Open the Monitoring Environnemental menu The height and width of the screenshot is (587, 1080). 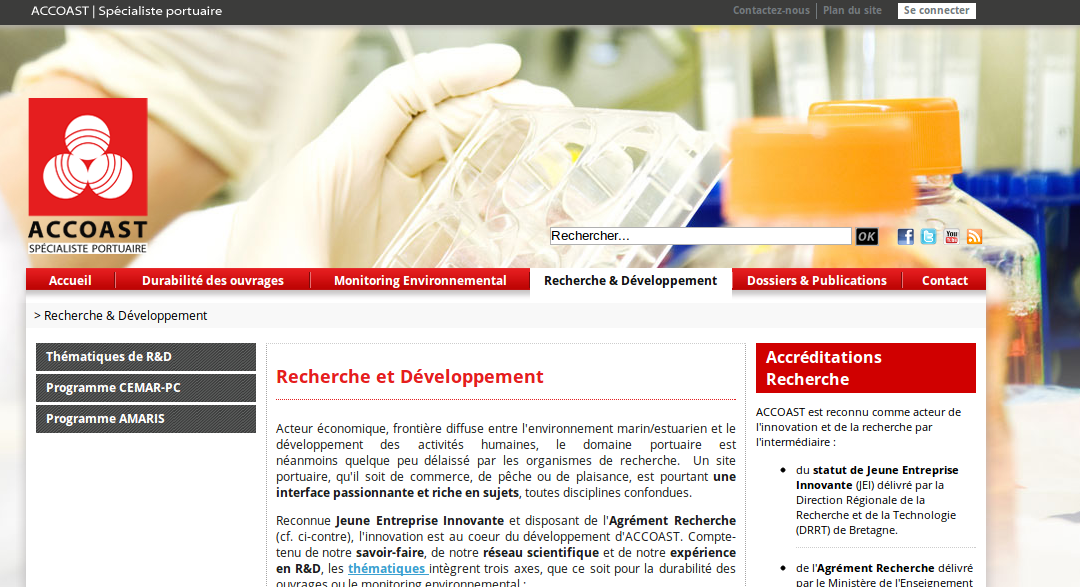coord(420,280)
